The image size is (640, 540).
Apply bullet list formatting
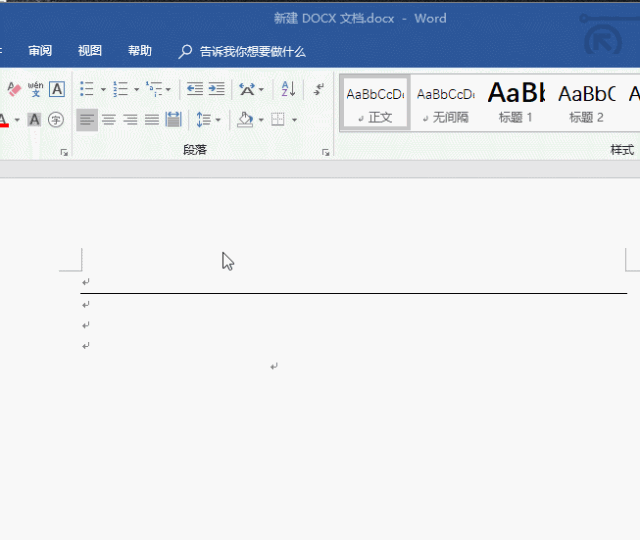click(87, 89)
